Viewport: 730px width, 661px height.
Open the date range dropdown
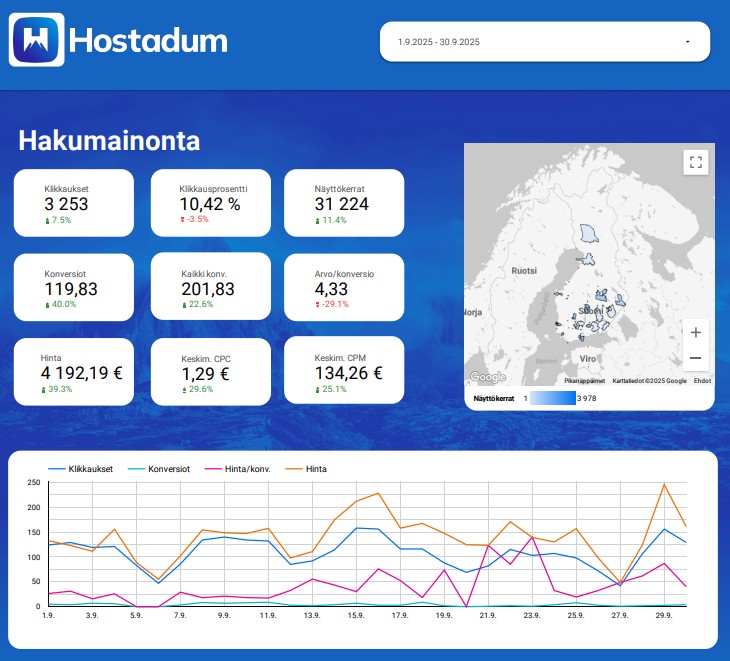(x=544, y=42)
